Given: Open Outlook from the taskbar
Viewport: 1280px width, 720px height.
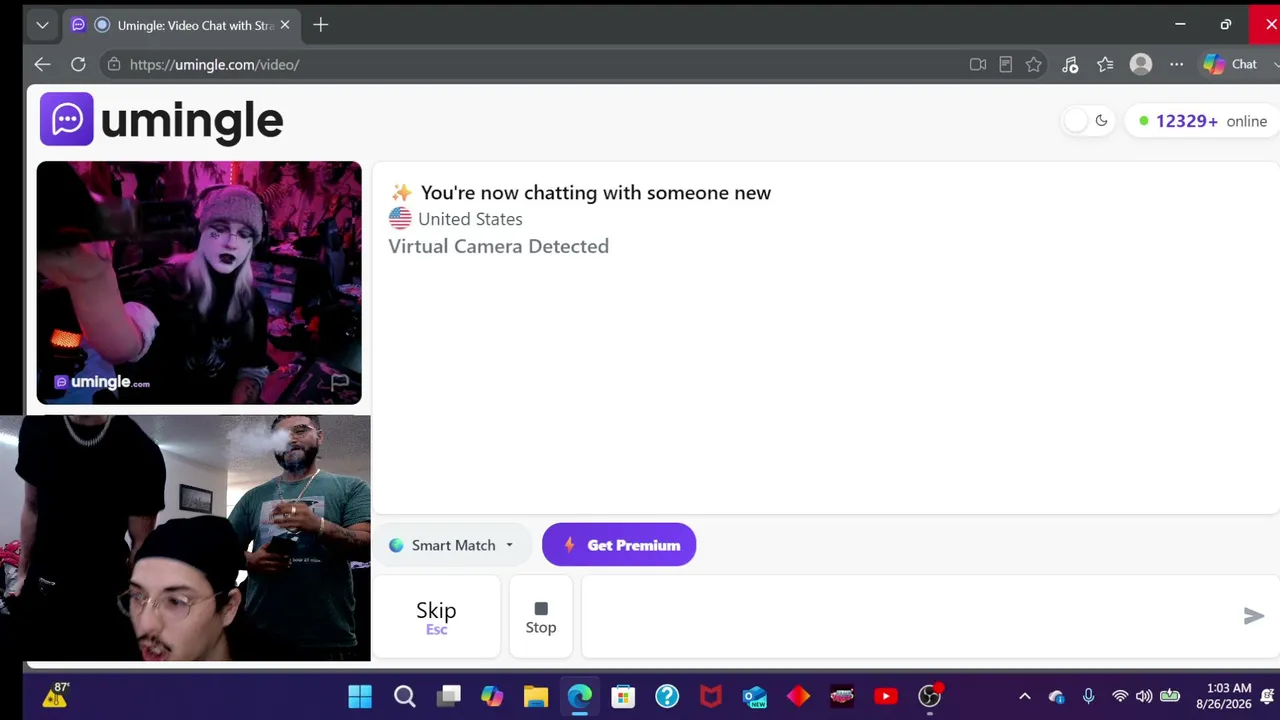Looking at the screenshot, I should tap(755, 696).
